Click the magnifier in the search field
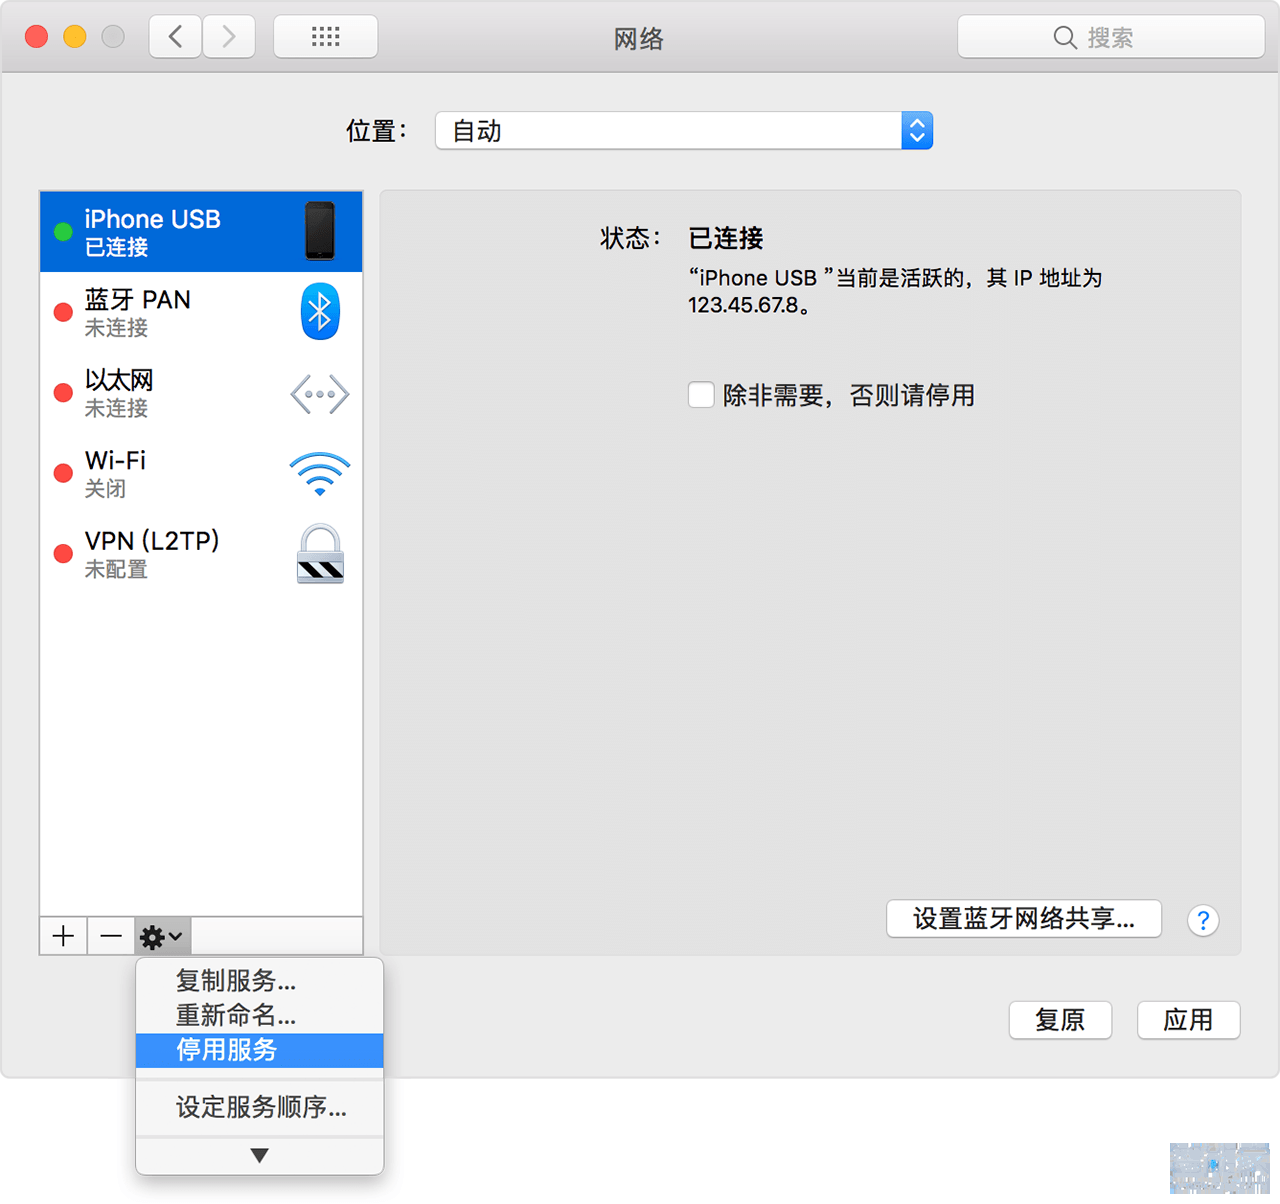 pos(1065,37)
